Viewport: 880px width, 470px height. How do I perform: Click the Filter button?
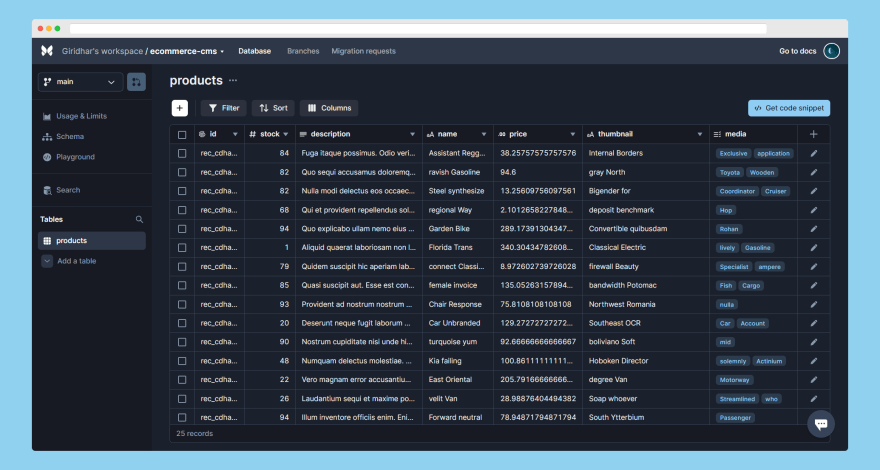click(x=224, y=108)
